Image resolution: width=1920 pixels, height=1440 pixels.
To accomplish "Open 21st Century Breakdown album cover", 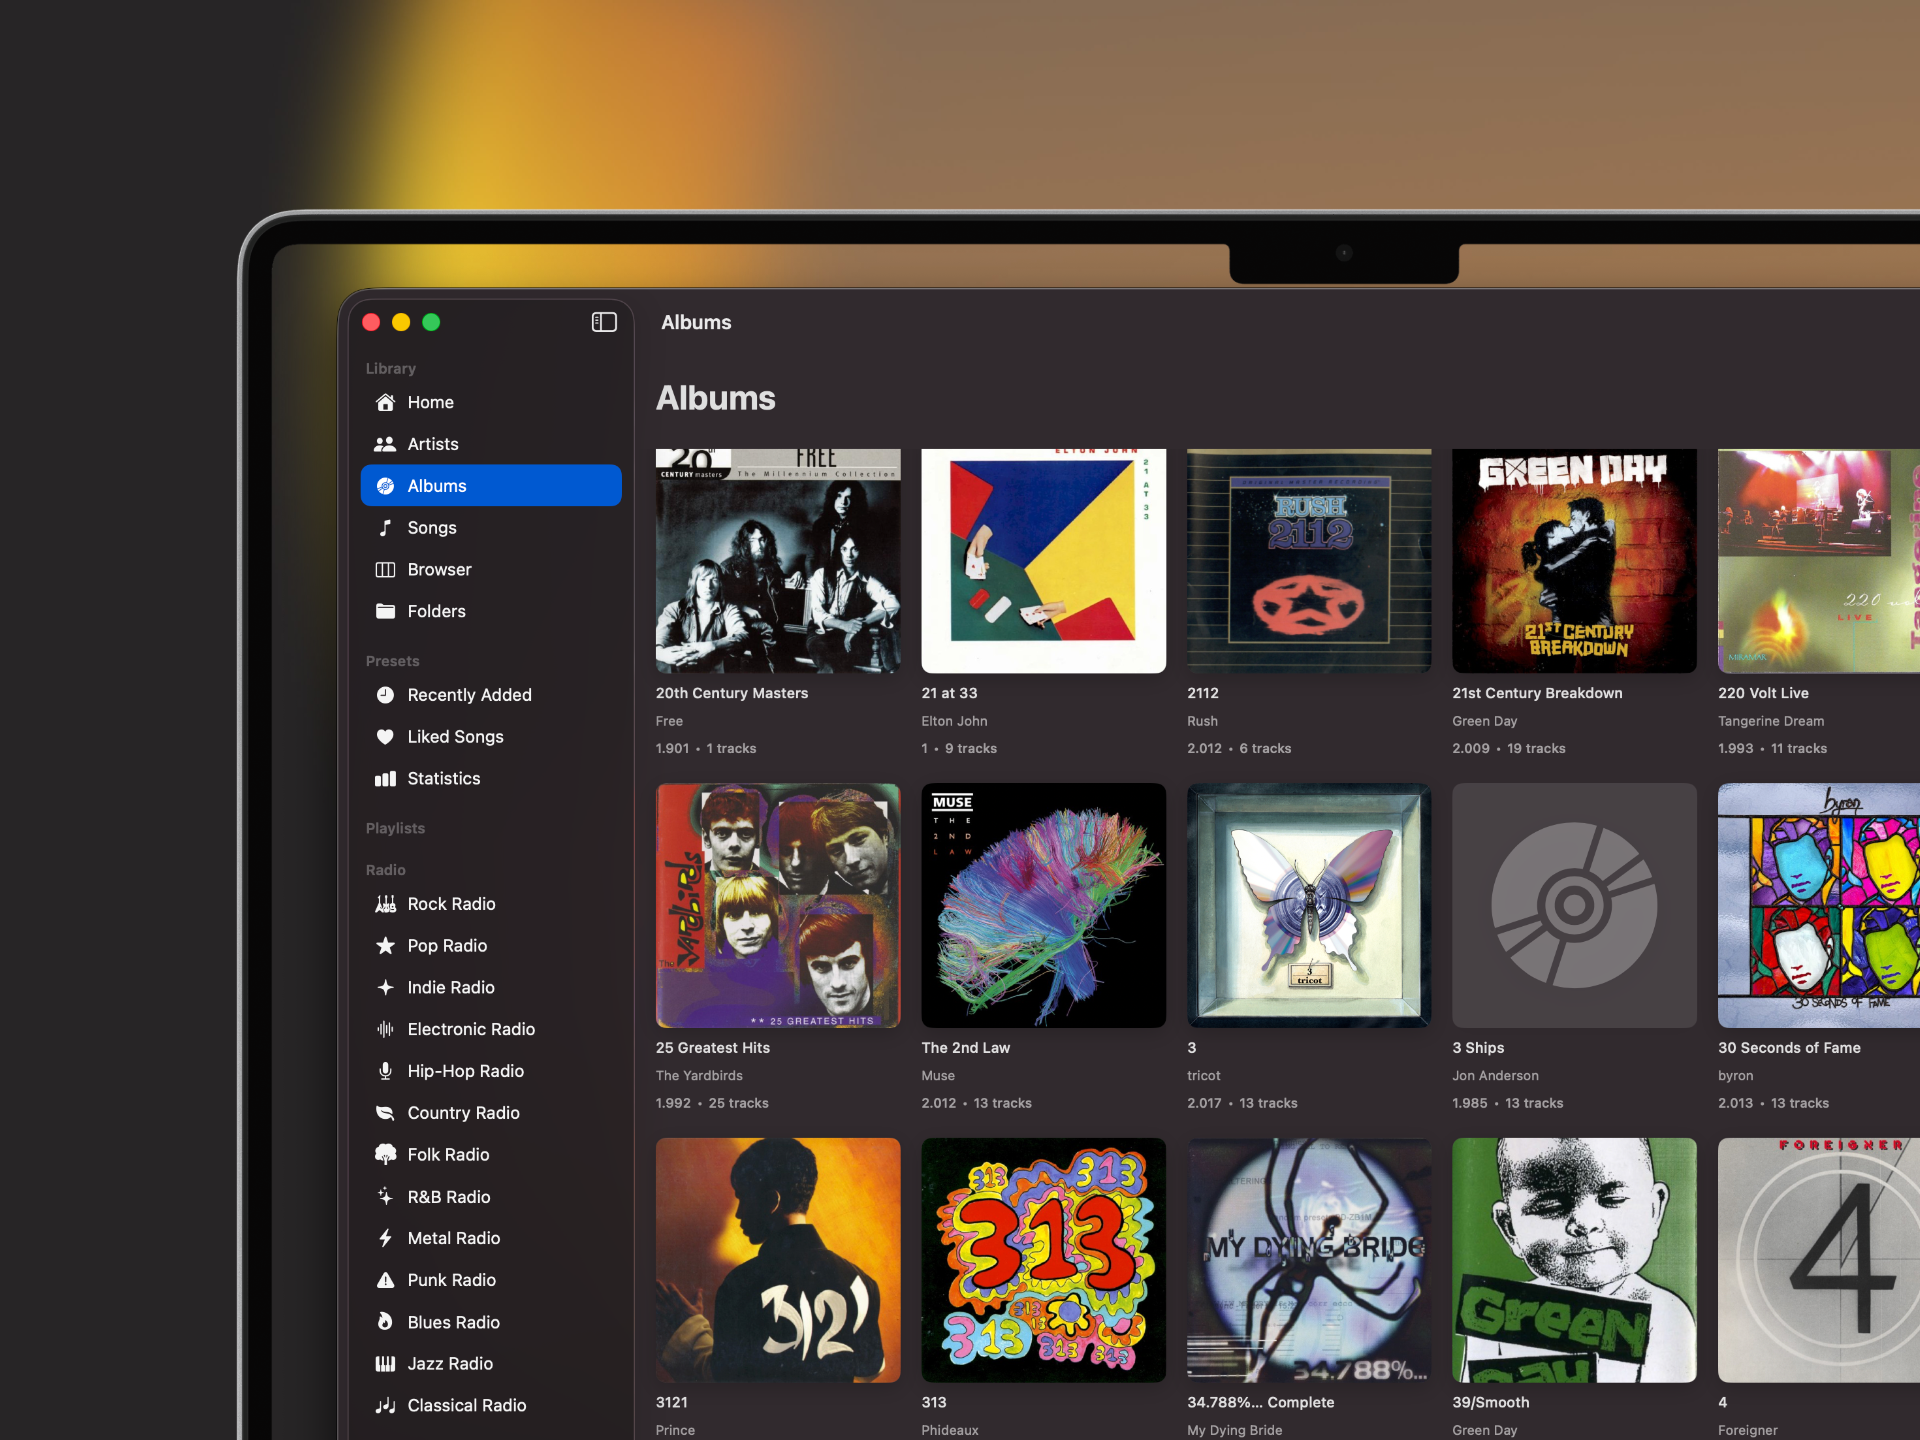I will 1574,561.
